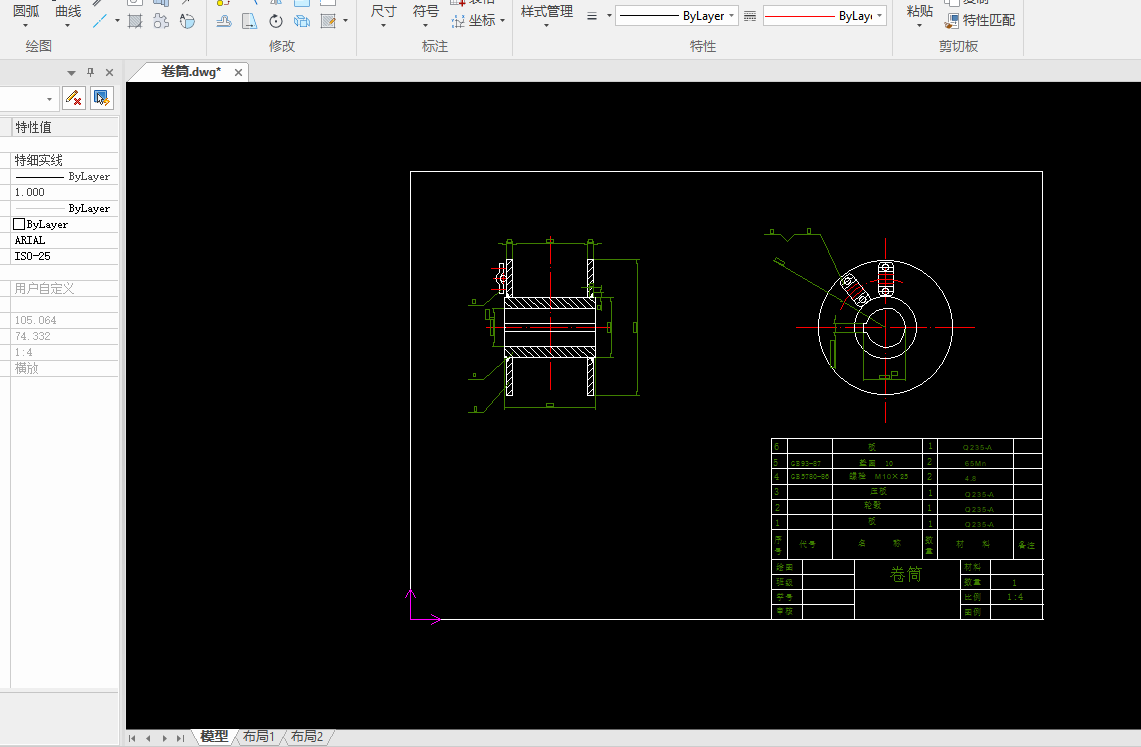Open the red ByLayer color combo box
Viewport: 1141px width, 747px height.
[825, 16]
